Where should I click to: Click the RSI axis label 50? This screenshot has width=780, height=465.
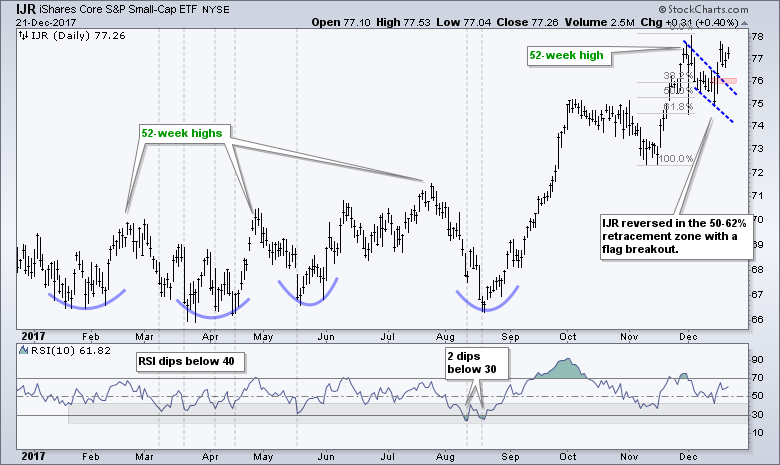point(758,396)
